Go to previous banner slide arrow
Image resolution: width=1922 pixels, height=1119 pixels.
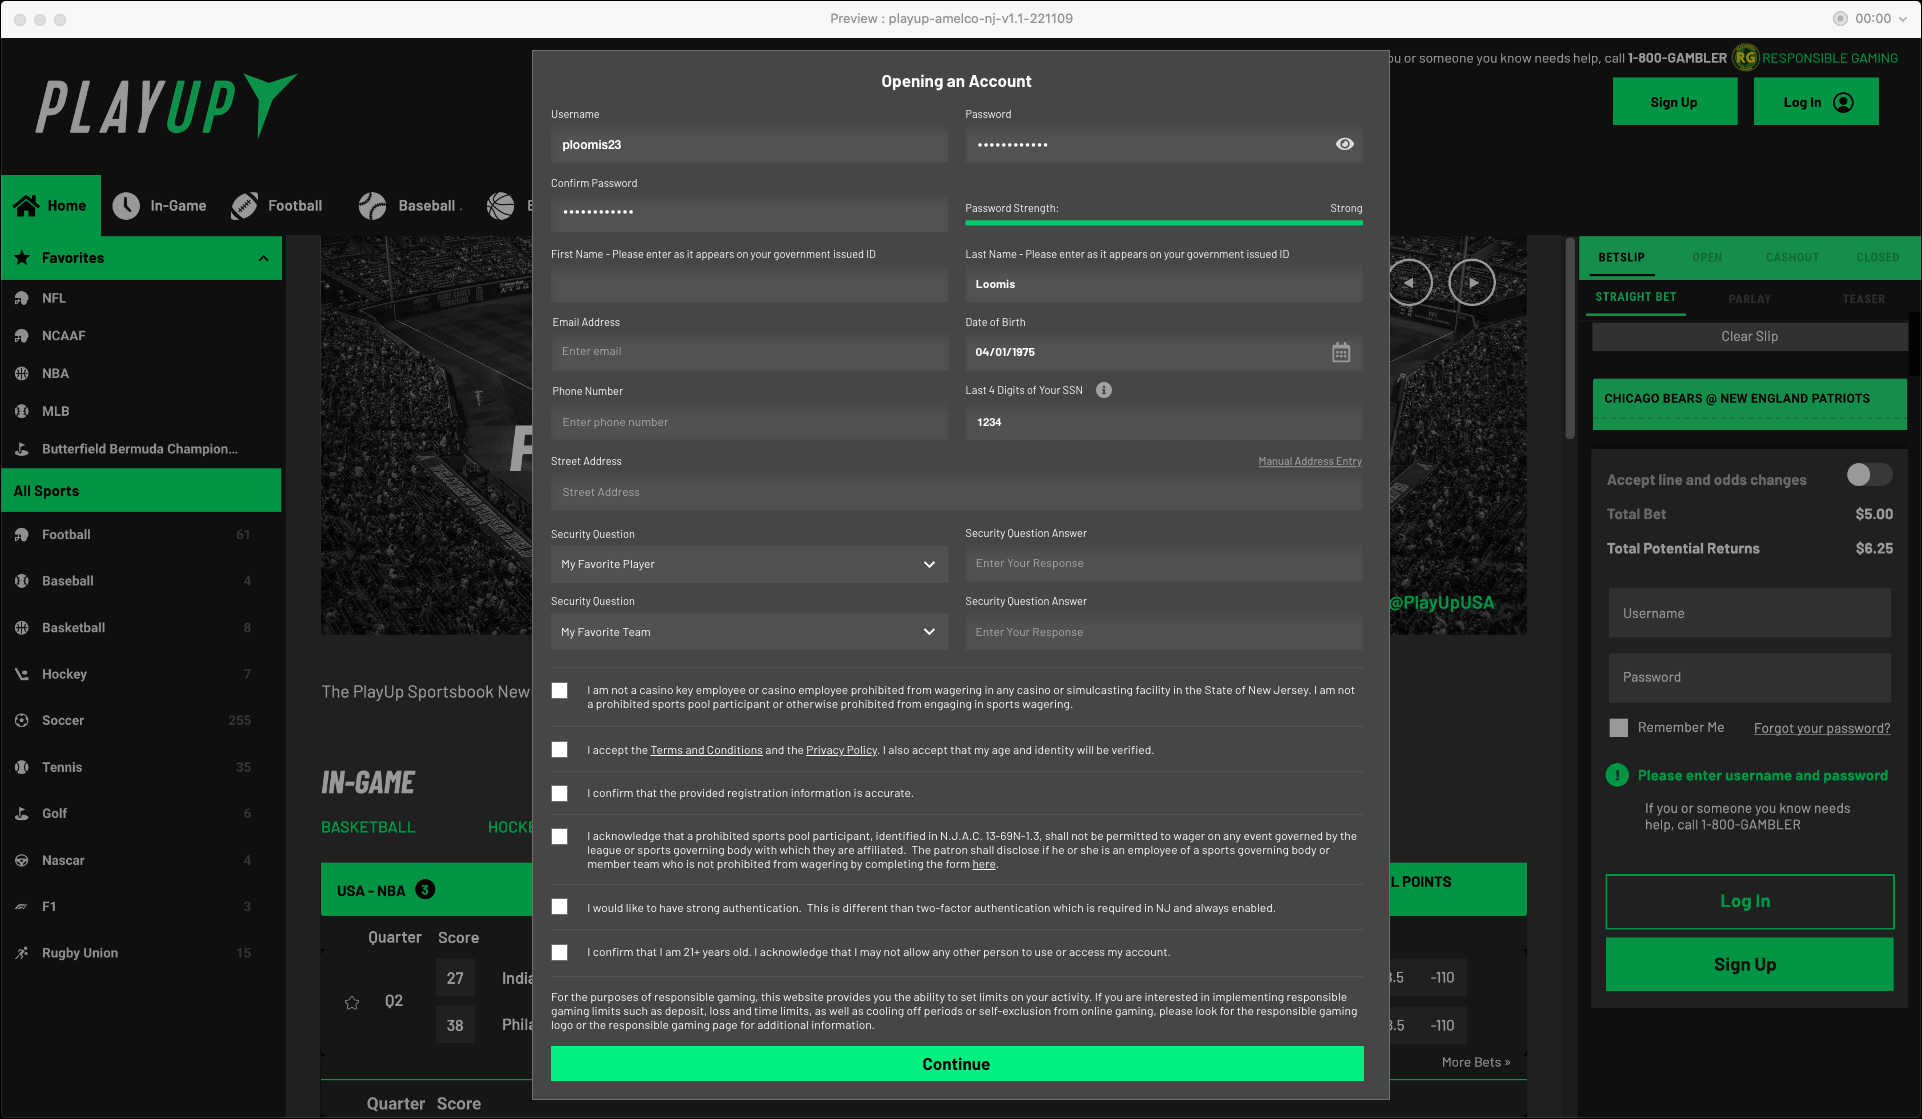(1409, 282)
